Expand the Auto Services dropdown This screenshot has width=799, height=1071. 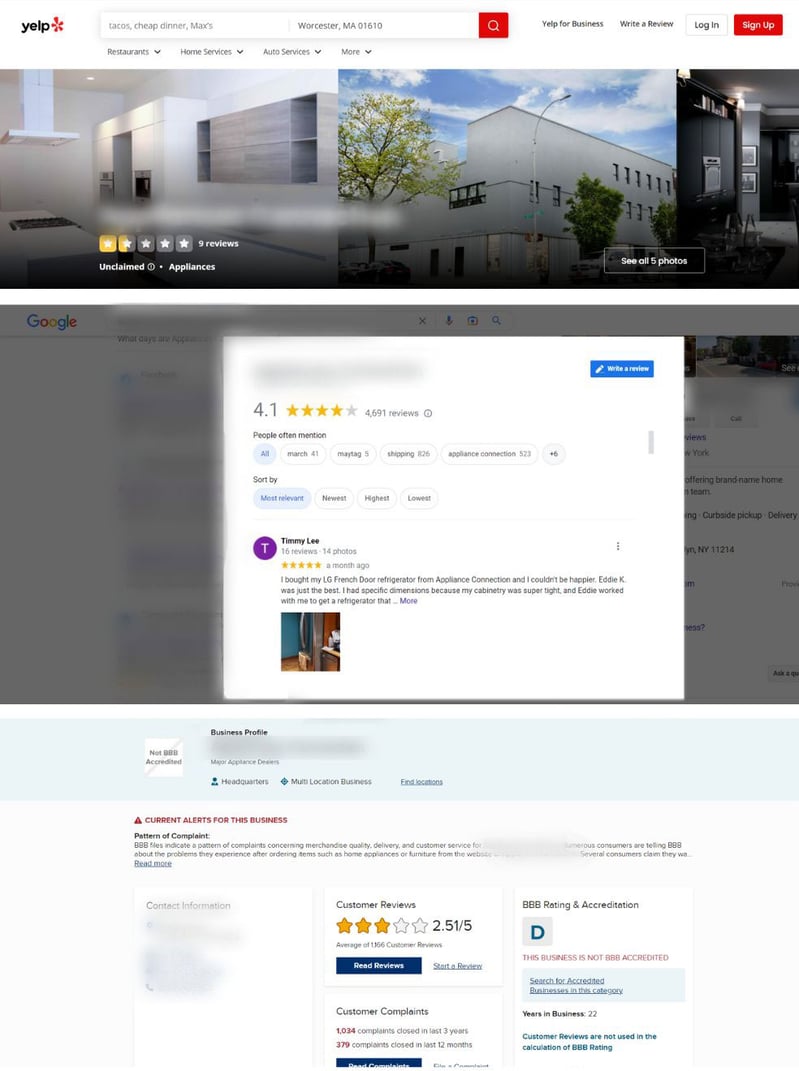click(x=292, y=52)
